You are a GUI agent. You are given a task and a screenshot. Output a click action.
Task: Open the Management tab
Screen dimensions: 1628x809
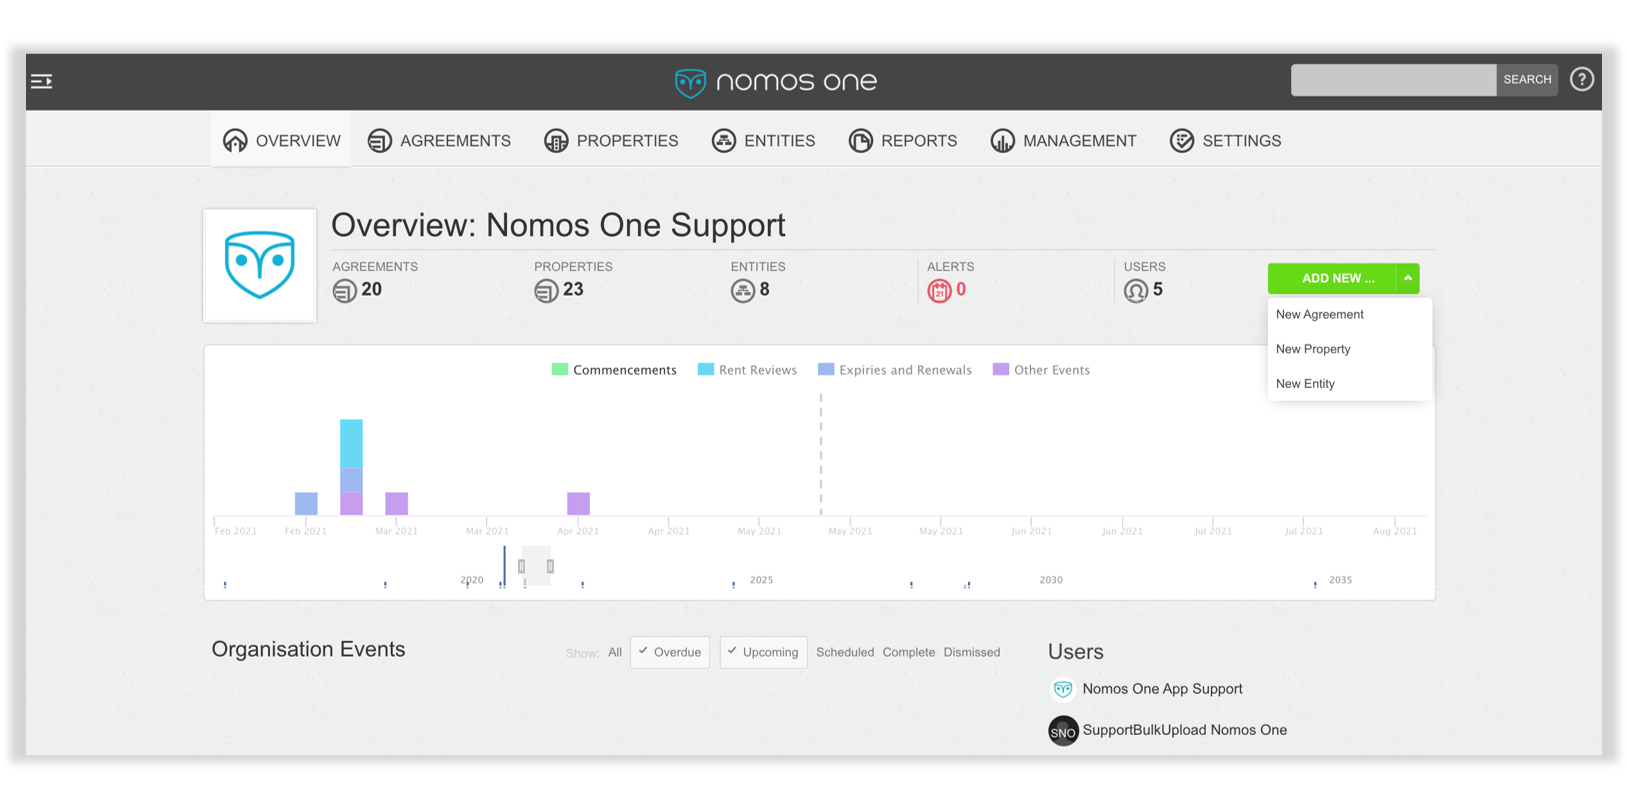pyautogui.click(x=1063, y=141)
